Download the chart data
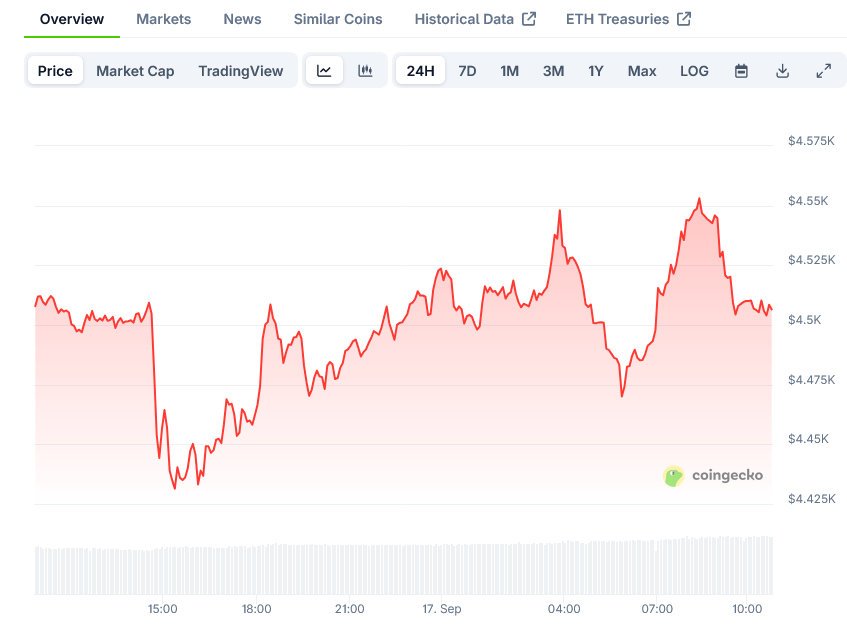 [x=782, y=71]
